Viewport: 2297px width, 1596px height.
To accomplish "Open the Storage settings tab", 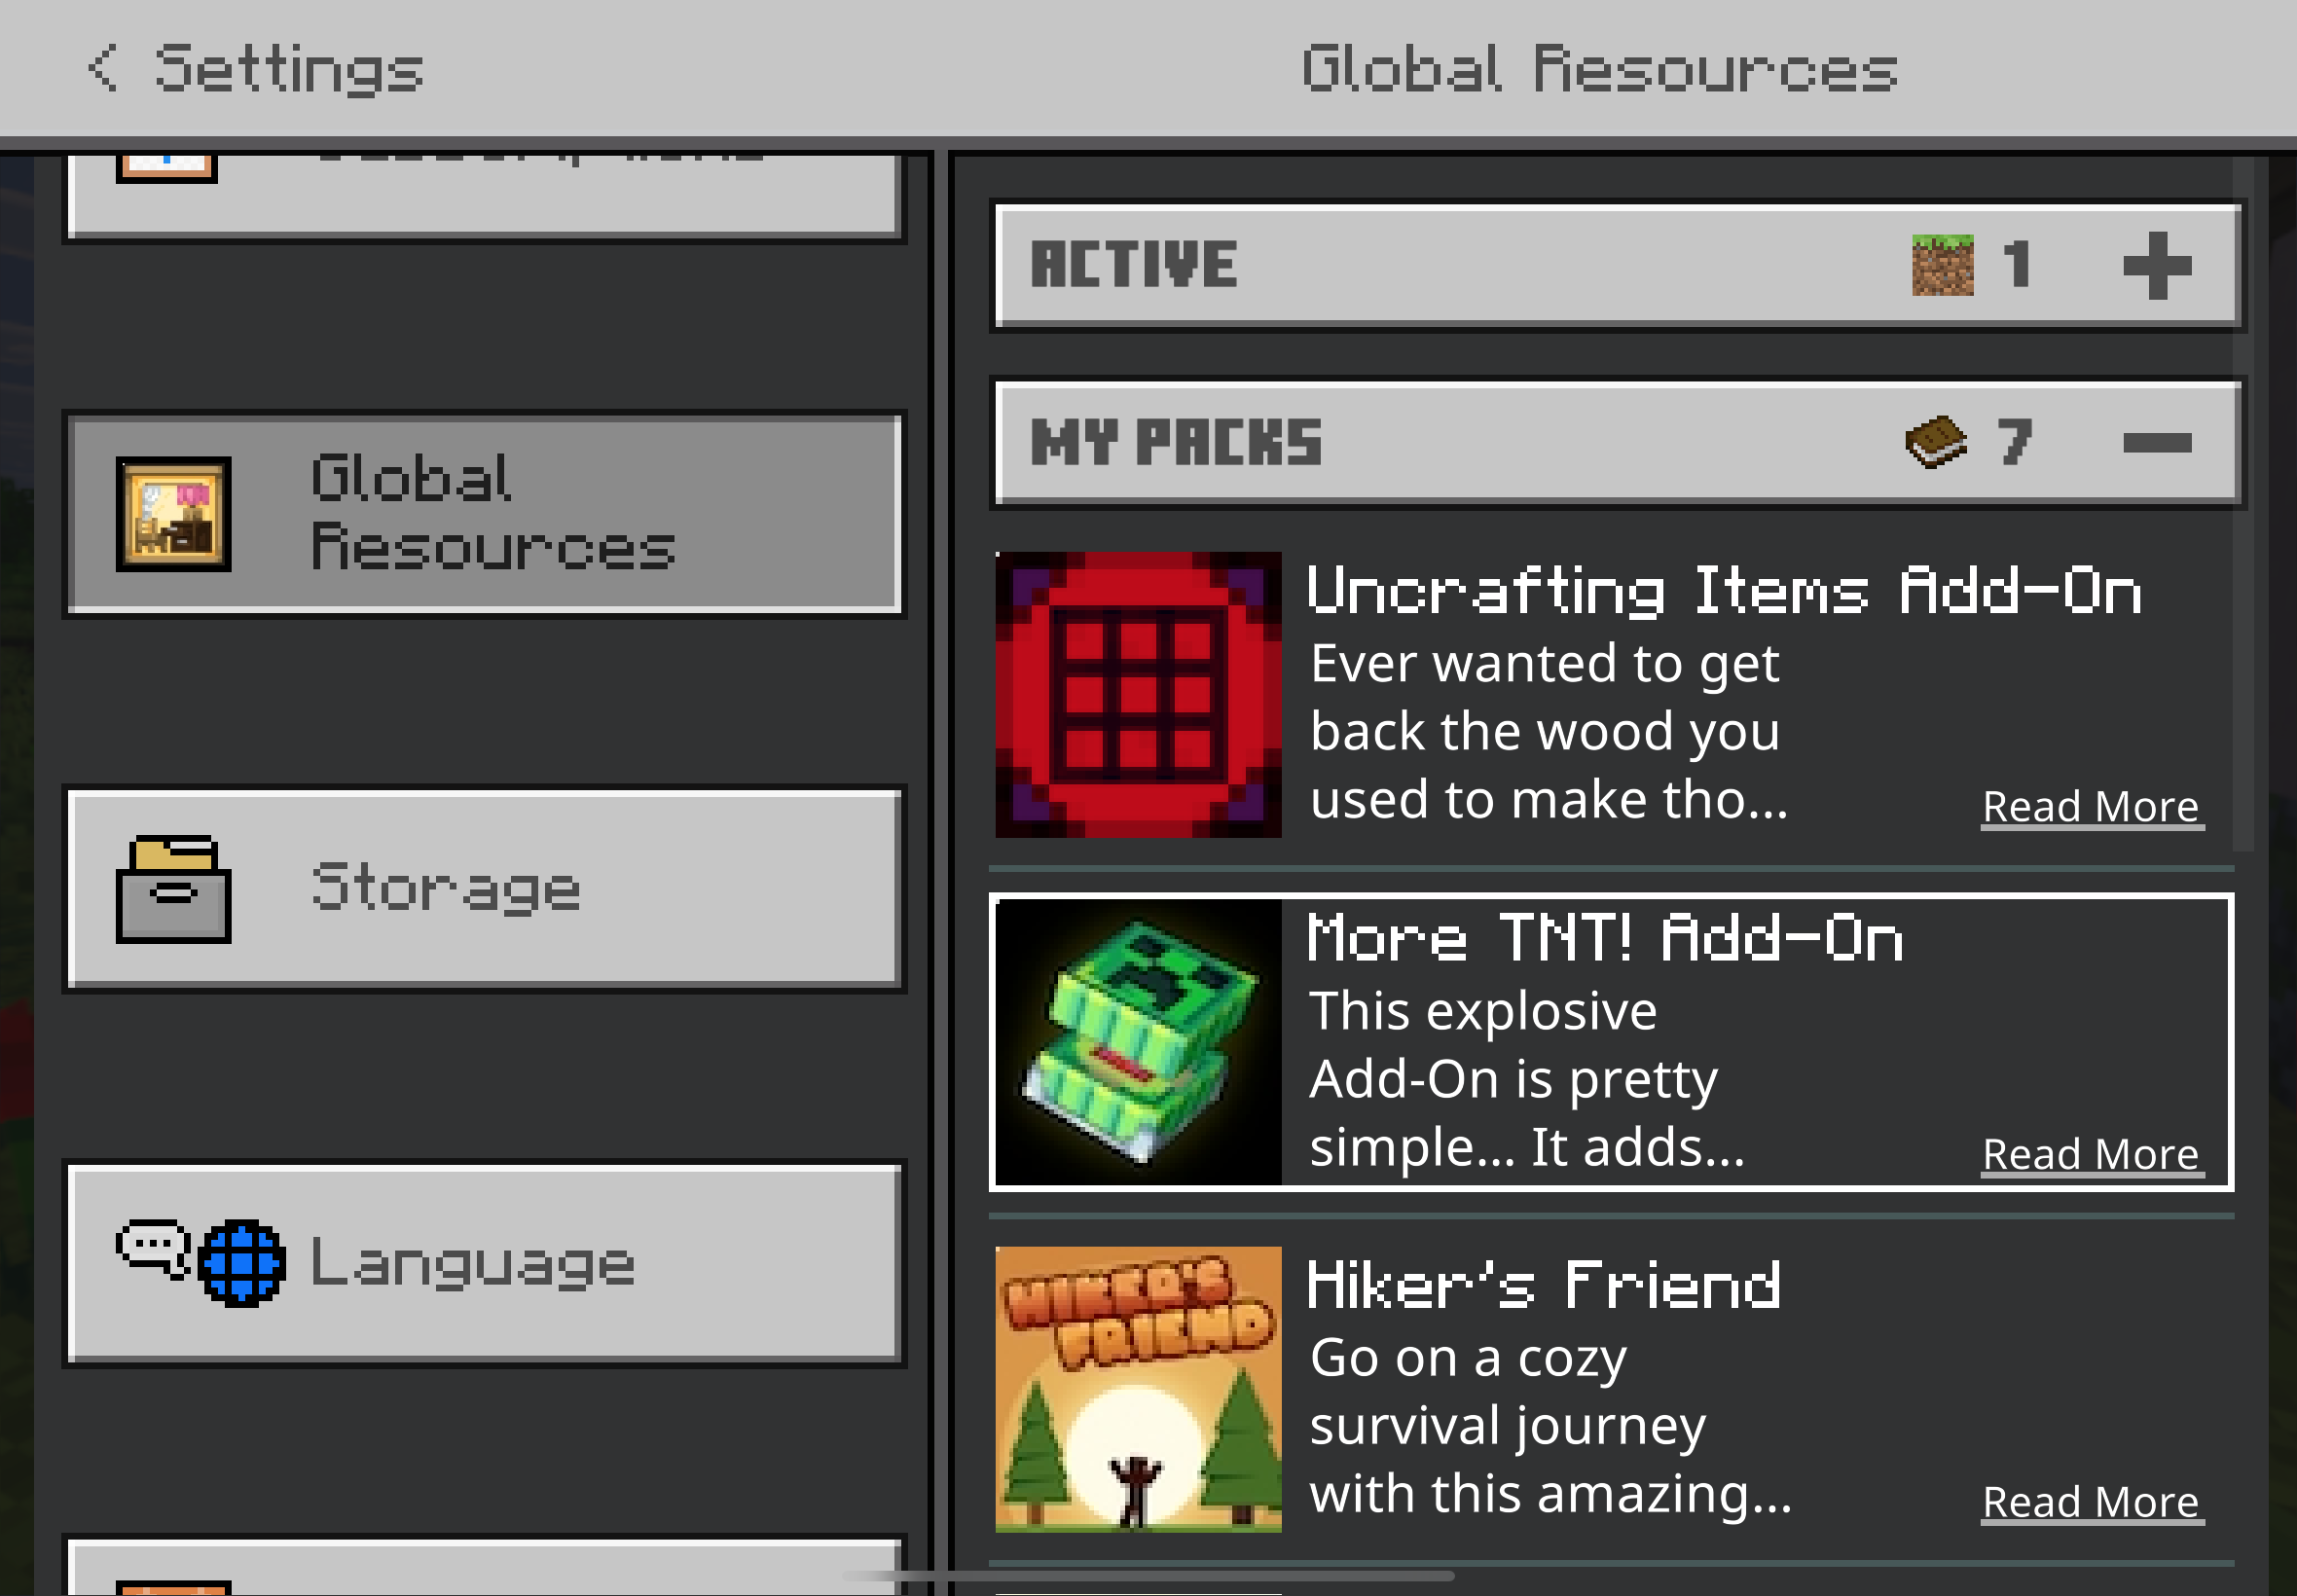I will tap(485, 889).
